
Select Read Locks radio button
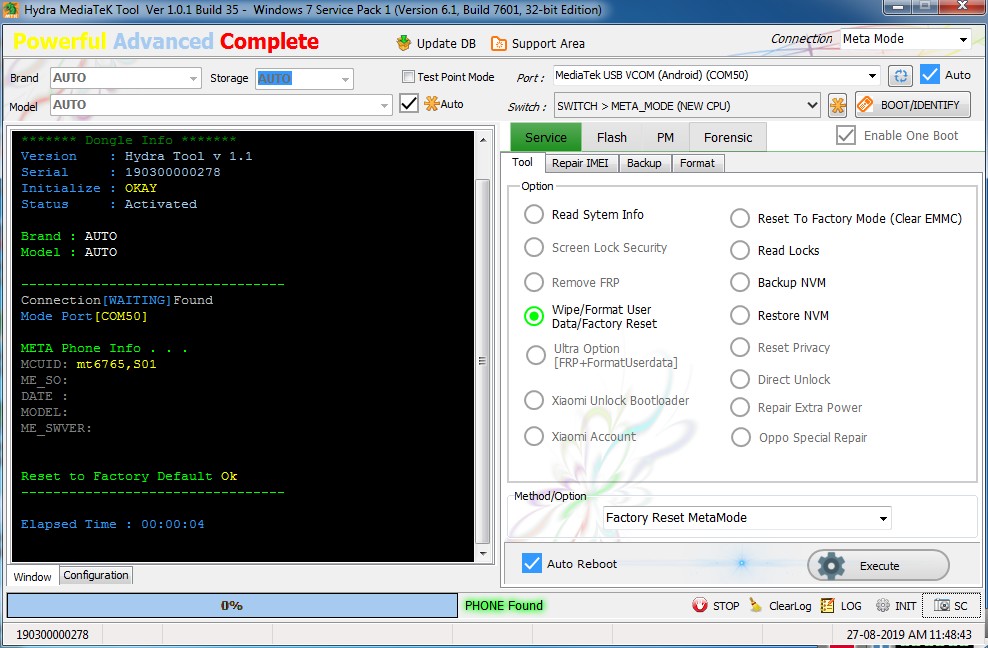coord(740,250)
